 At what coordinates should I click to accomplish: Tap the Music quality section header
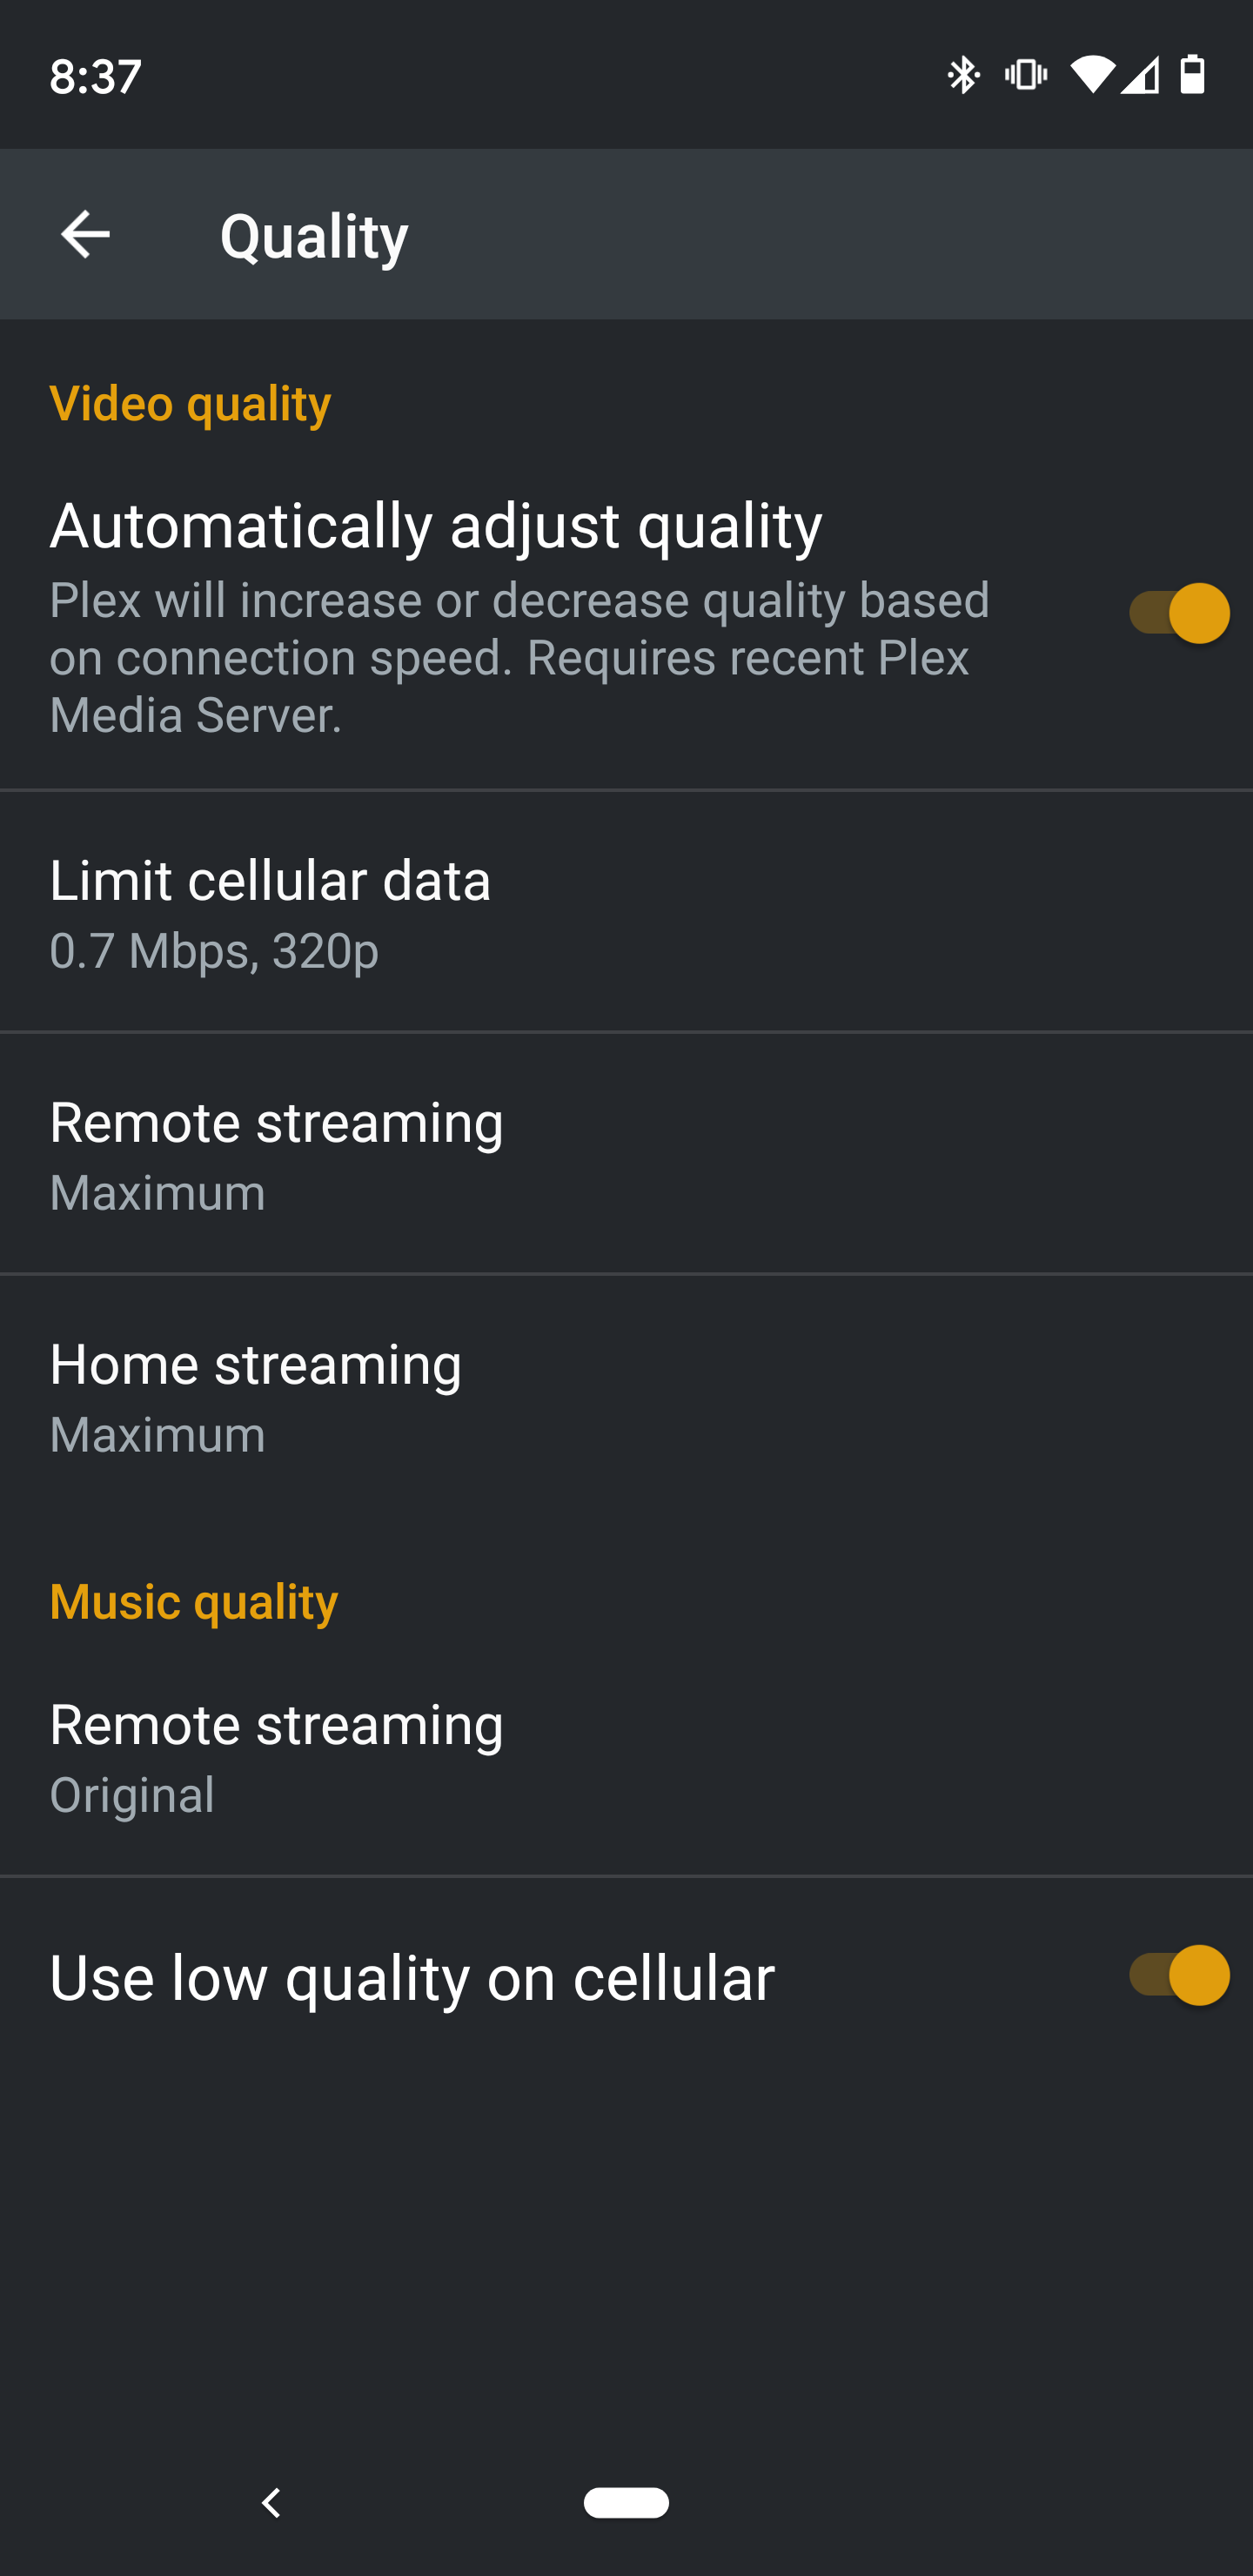click(194, 1601)
